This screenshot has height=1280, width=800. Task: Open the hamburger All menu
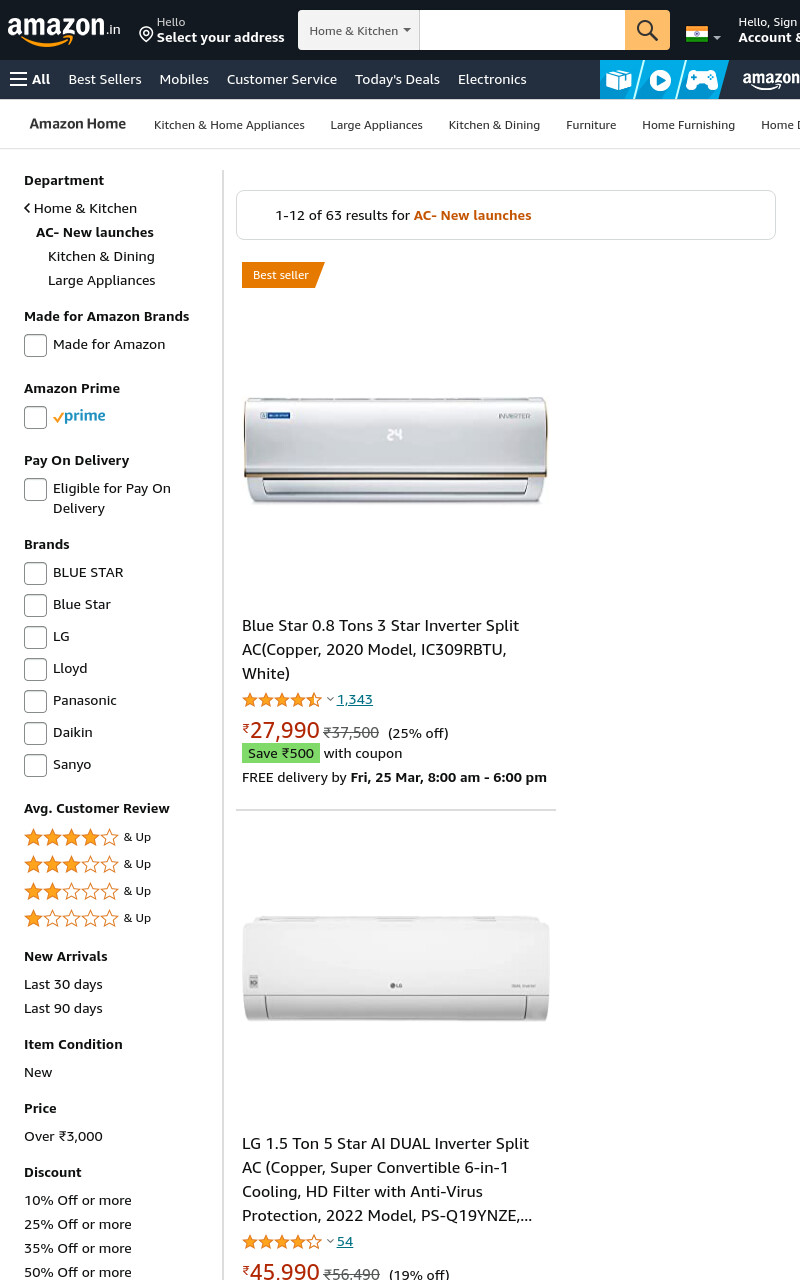coord(30,79)
